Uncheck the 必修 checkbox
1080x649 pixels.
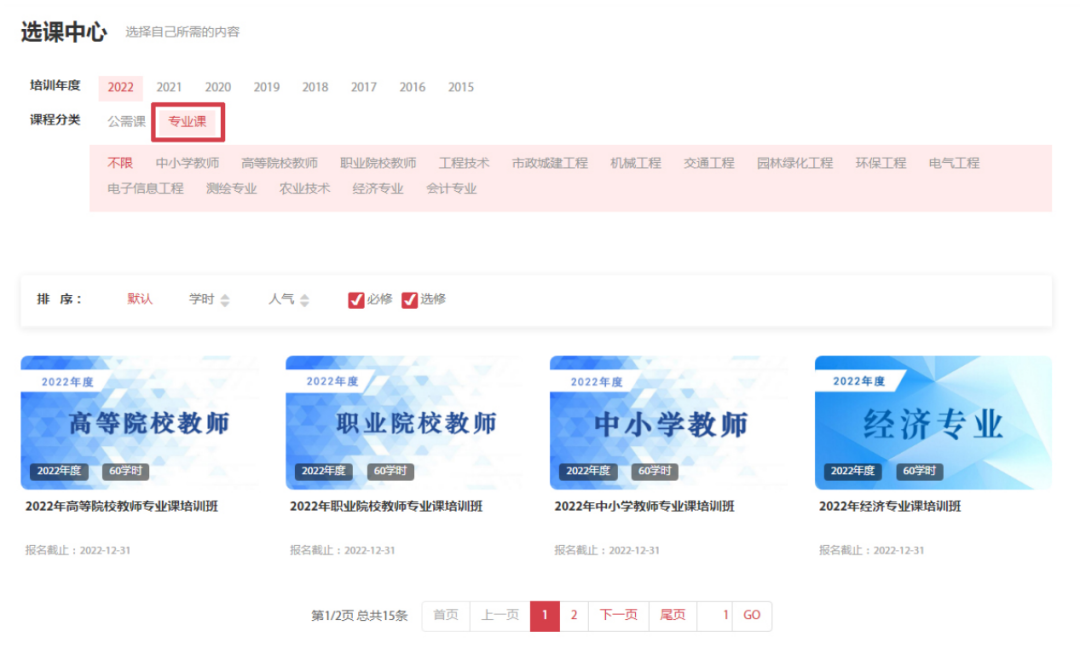coord(357,299)
